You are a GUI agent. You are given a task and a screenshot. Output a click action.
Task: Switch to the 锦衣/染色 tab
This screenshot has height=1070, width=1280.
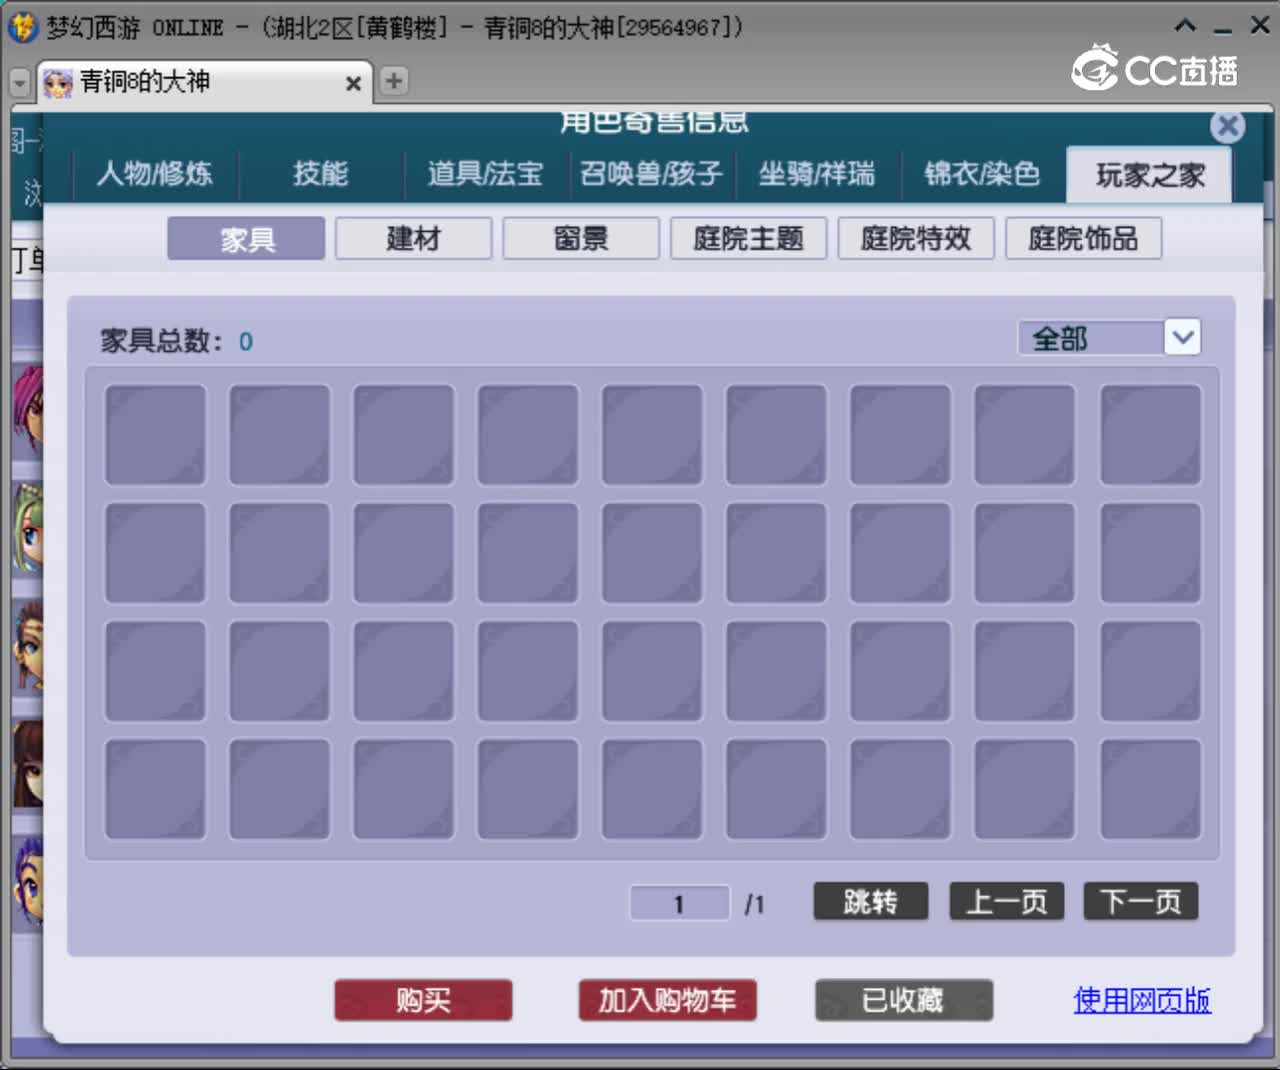[x=982, y=174]
